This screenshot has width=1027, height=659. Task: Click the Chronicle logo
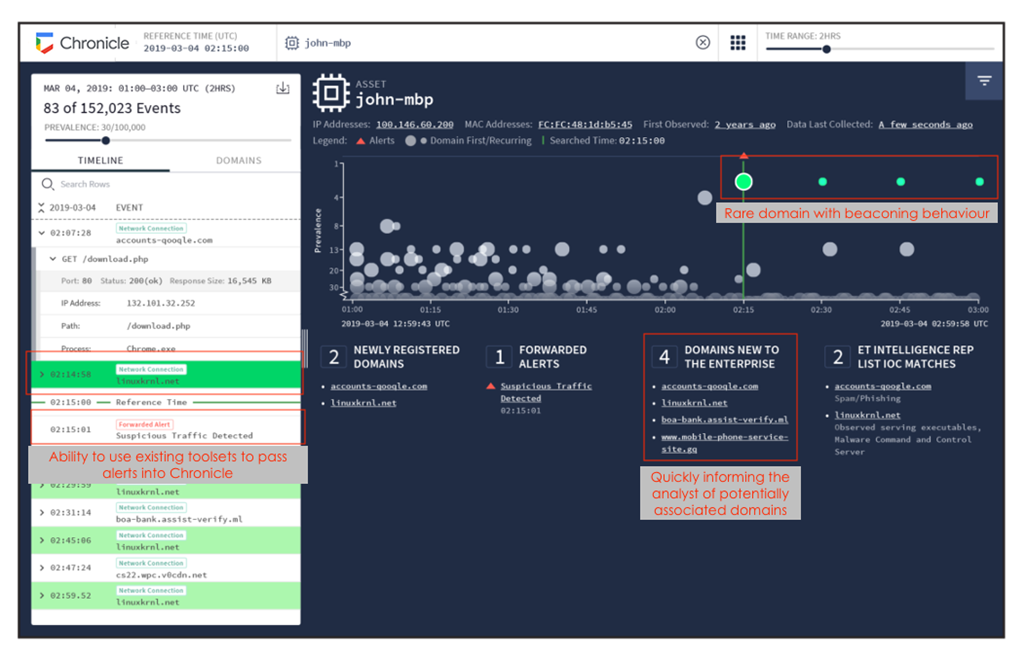pos(83,43)
